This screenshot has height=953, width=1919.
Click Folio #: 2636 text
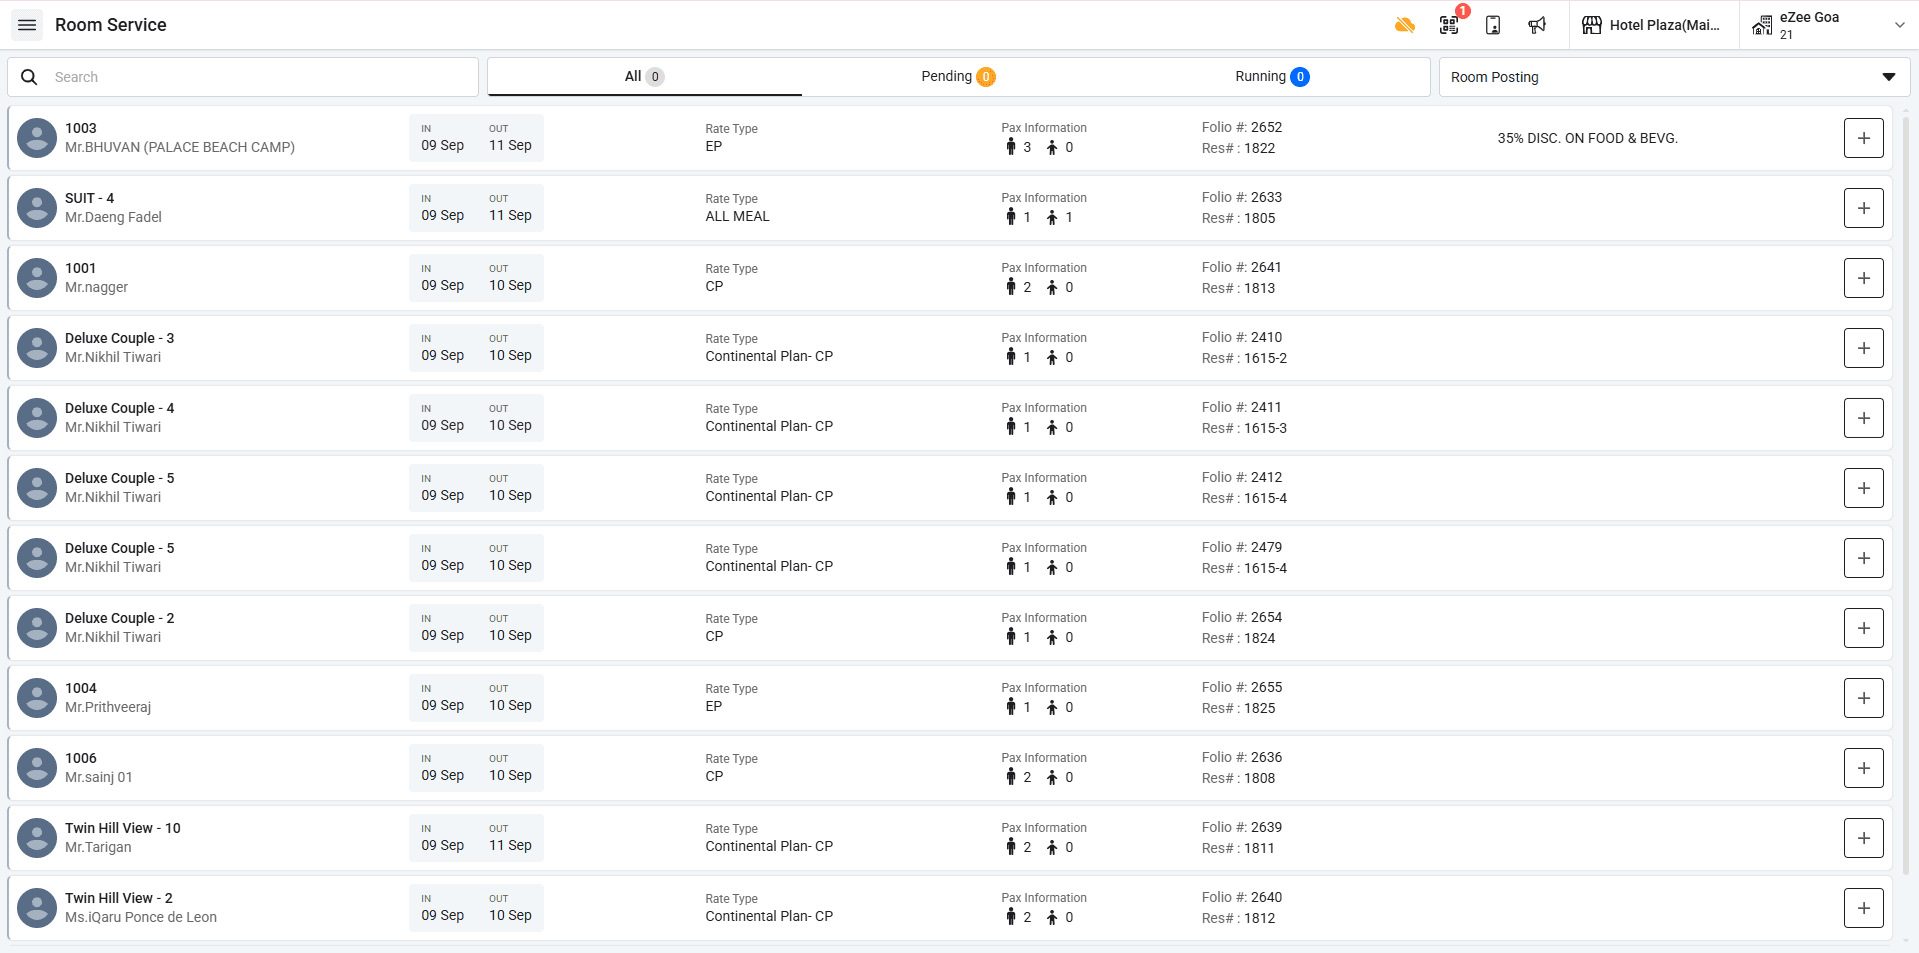click(x=1242, y=757)
